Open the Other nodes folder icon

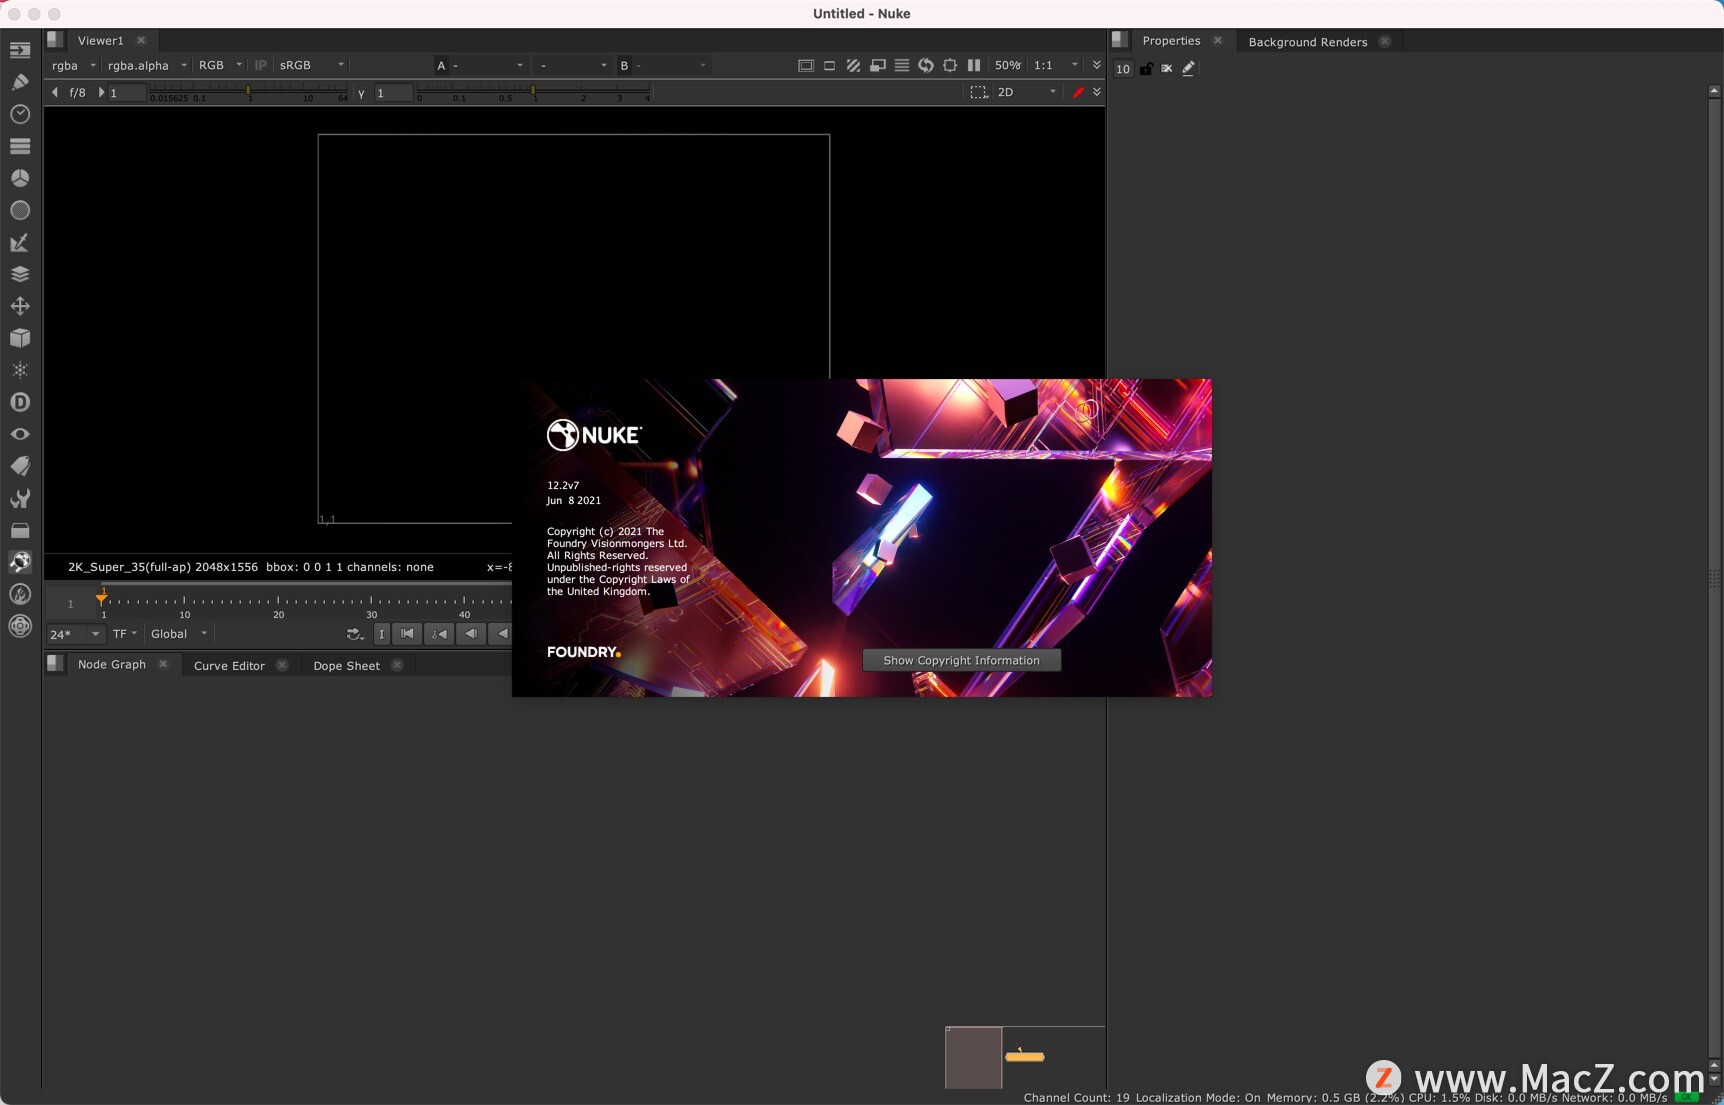(x=20, y=530)
